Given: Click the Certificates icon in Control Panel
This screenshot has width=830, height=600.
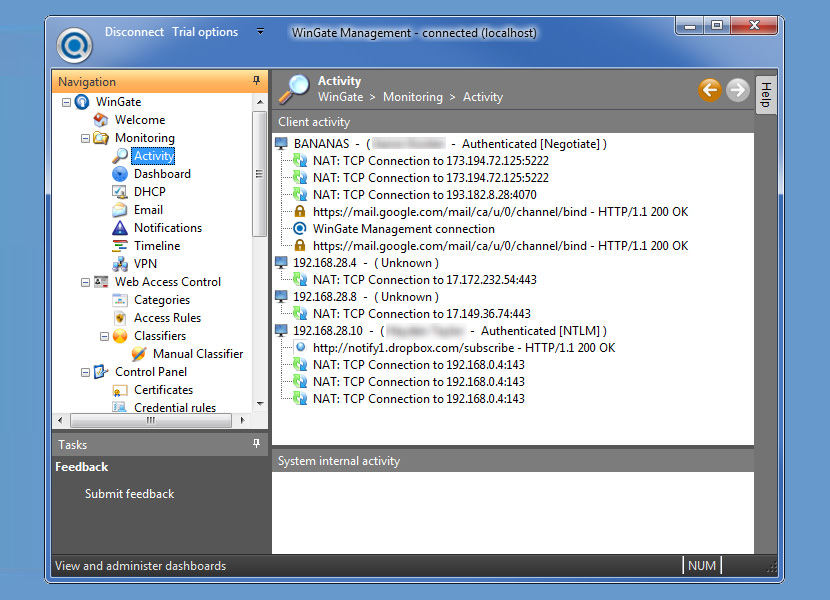Looking at the screenshot, I should [122, 389].
